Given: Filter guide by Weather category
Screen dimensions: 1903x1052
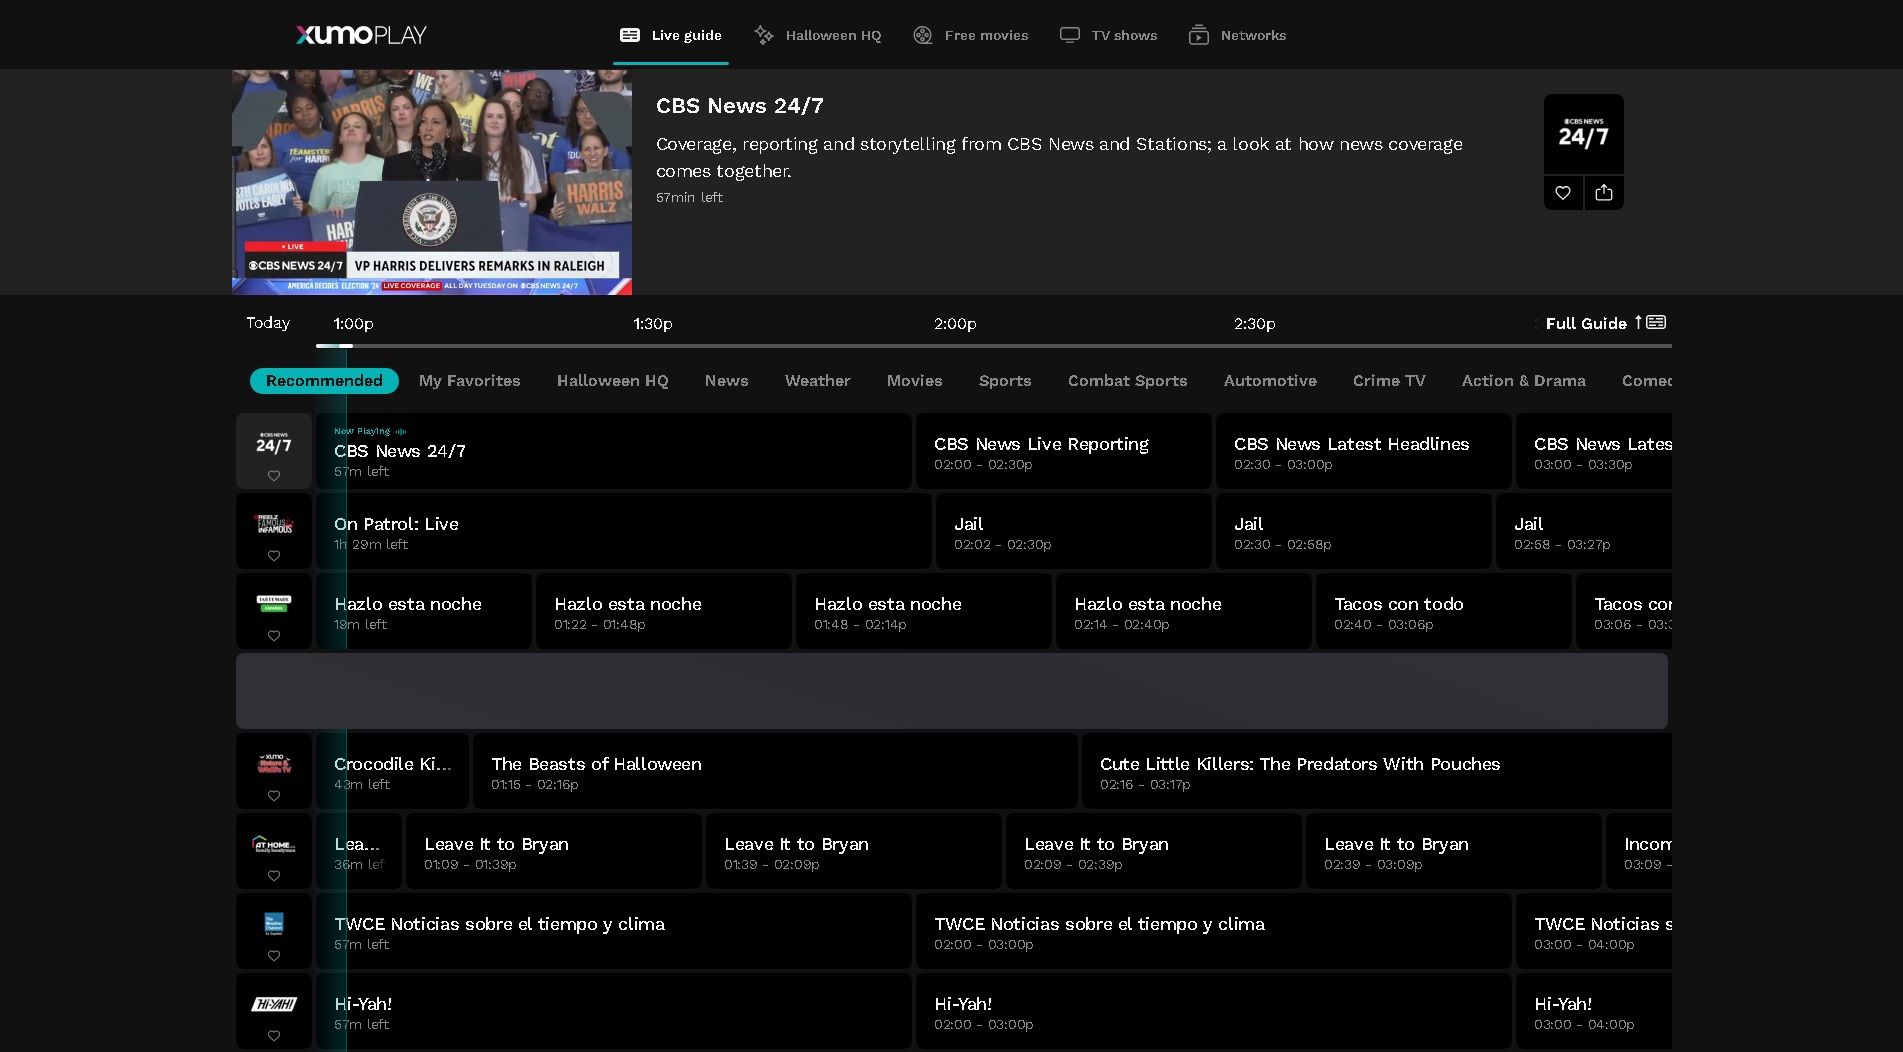Looking at the screenshot, I should (x=818, y=381).
